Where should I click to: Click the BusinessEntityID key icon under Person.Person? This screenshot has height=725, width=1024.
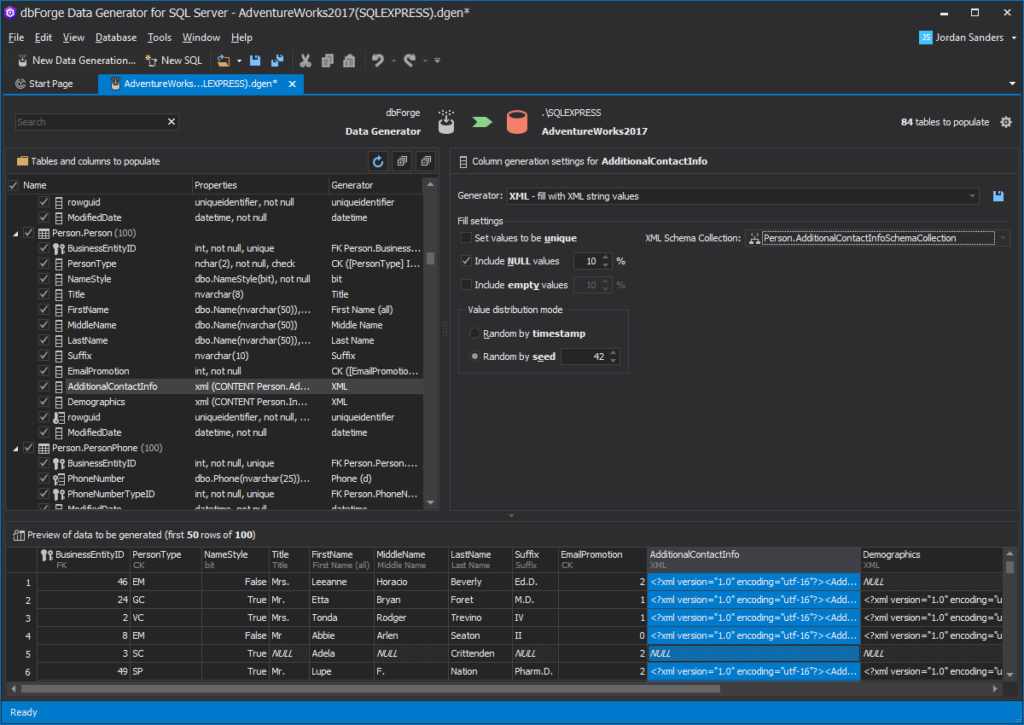pos(59,248)
